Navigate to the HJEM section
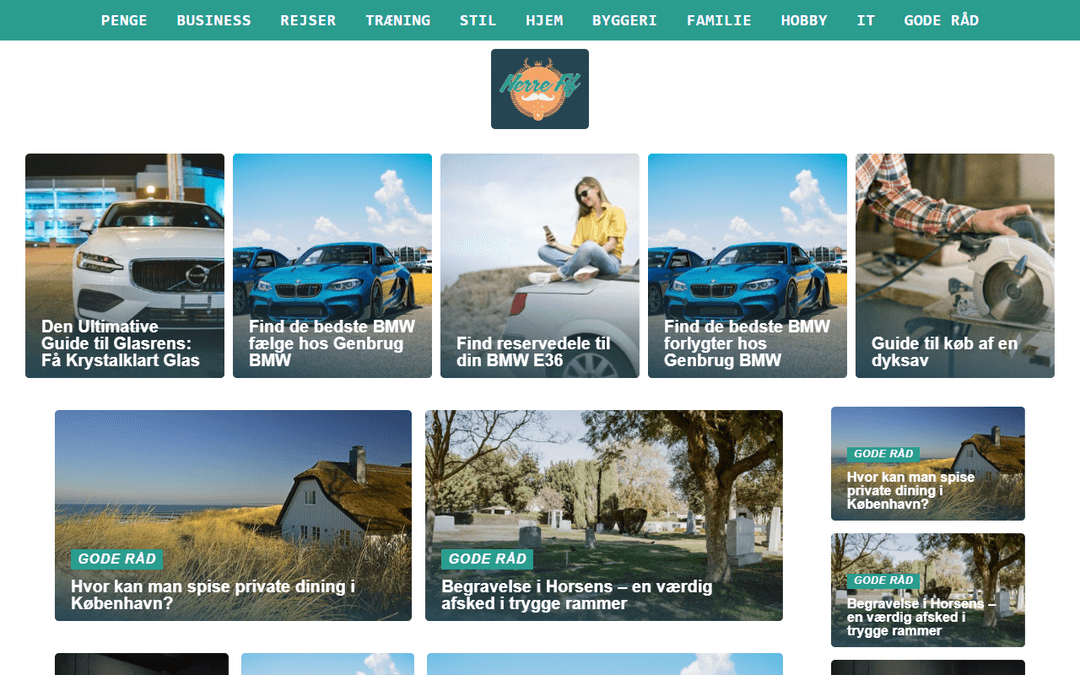Image resolution: width=1080 pixels, height=675 pixels. click(x=544, y=21)
